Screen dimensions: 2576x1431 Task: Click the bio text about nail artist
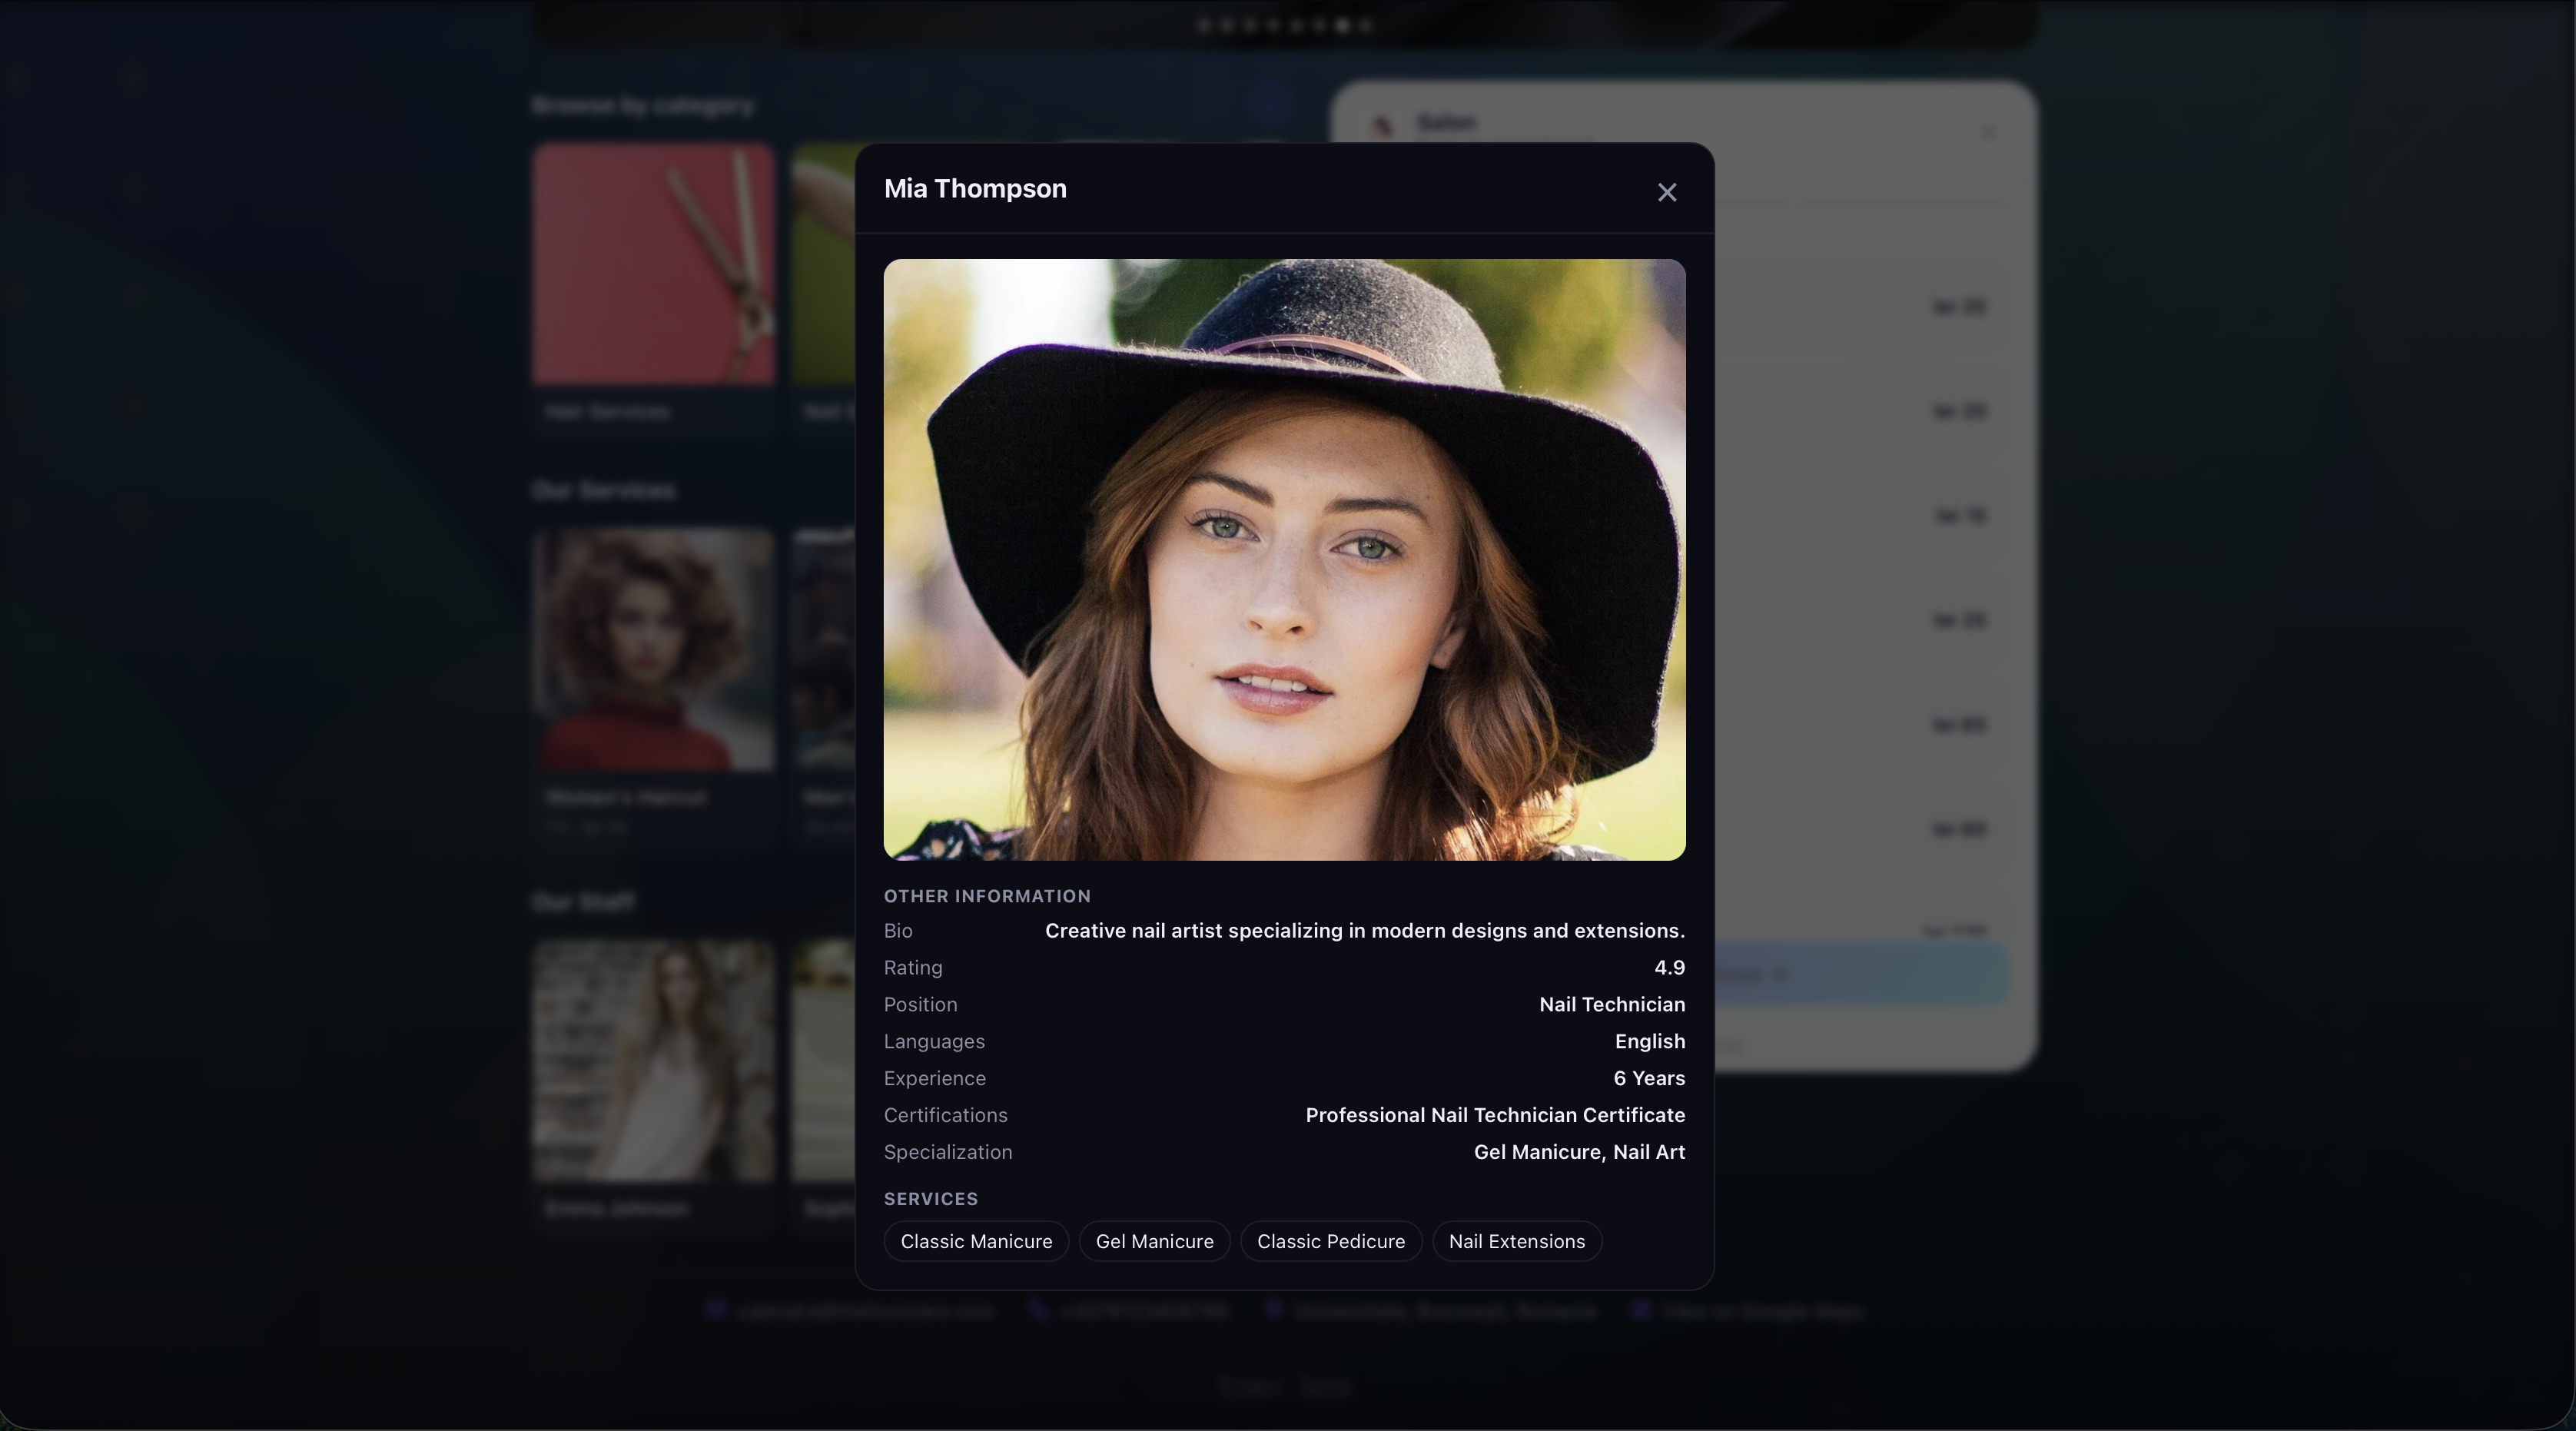click(x=1364, y=931)
